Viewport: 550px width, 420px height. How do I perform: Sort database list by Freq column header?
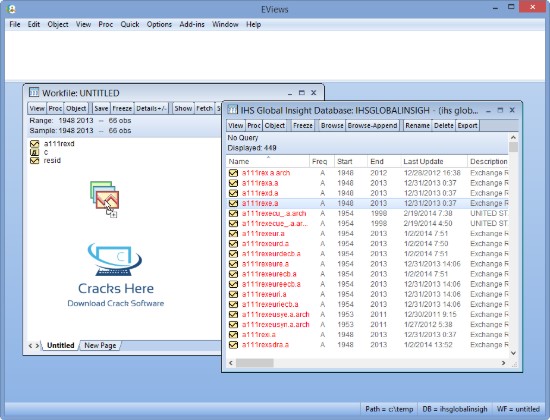[322, 161]
